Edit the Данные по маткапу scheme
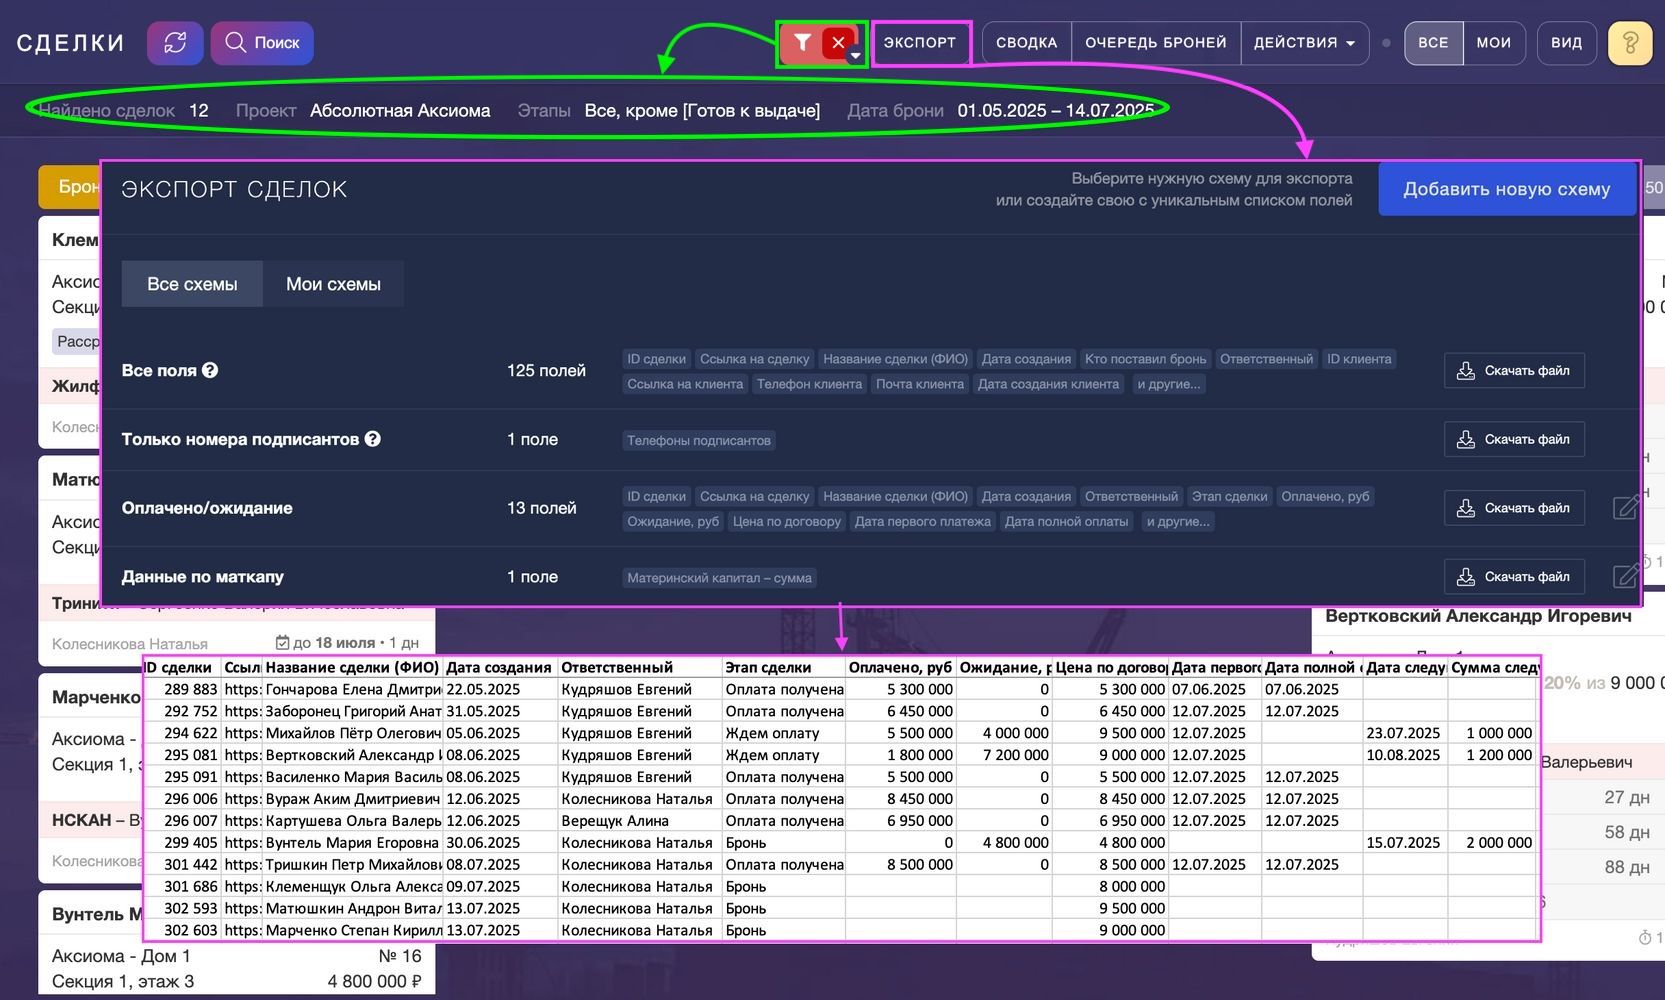The width and height of the screenshot is (1665, 1000). click(1626, 577)
